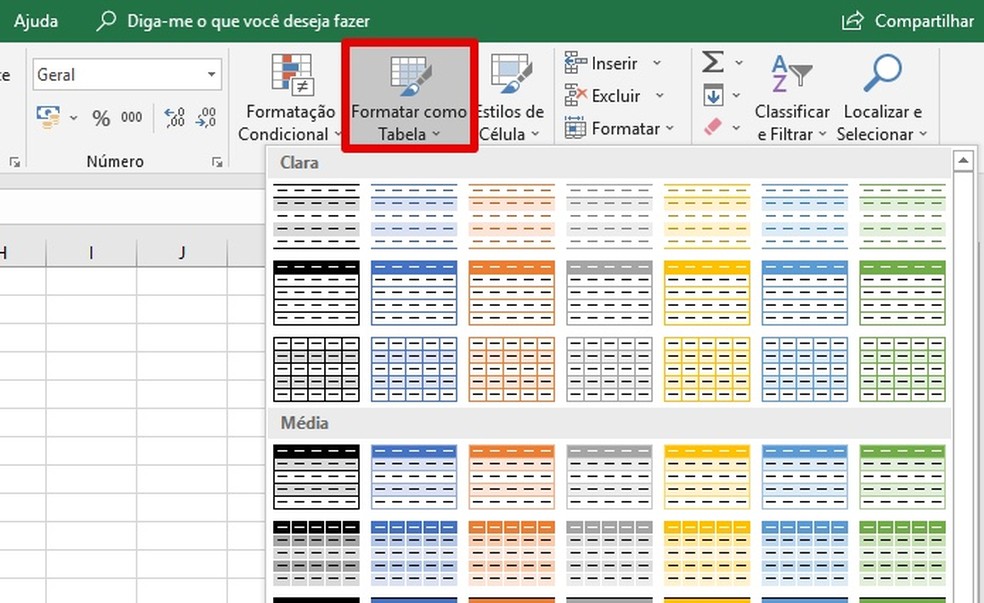Viewport: 984px width, 603px height.
Task: Click the increase decimal icon
Action: (172, 117)
